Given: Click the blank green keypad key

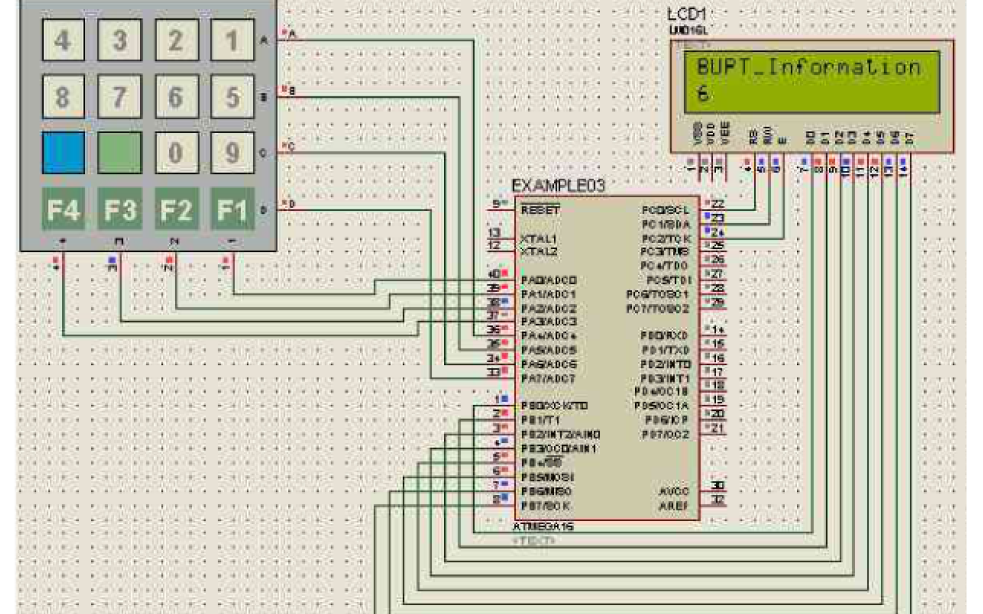Looking at the screenshot, I should tap(119, 153).
